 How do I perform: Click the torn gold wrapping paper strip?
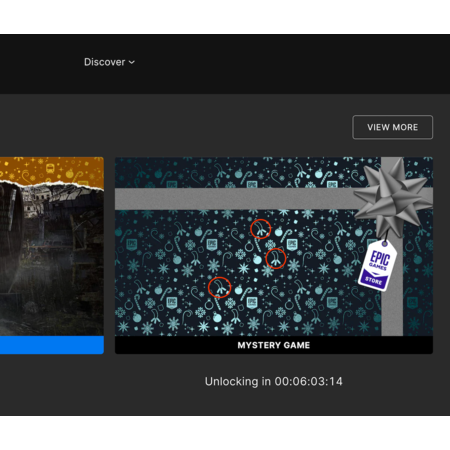(x=52, y=171)
